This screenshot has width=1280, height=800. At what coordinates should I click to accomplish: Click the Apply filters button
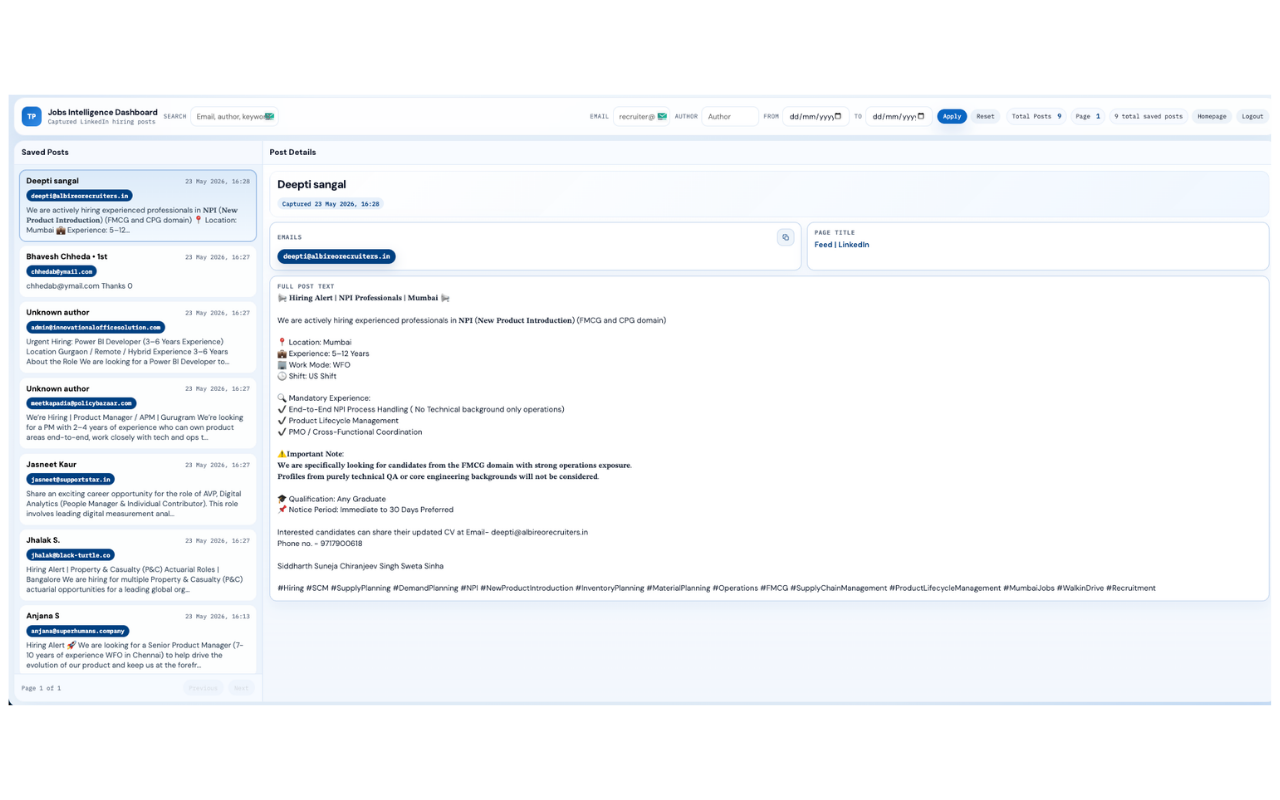click(952, 116)
